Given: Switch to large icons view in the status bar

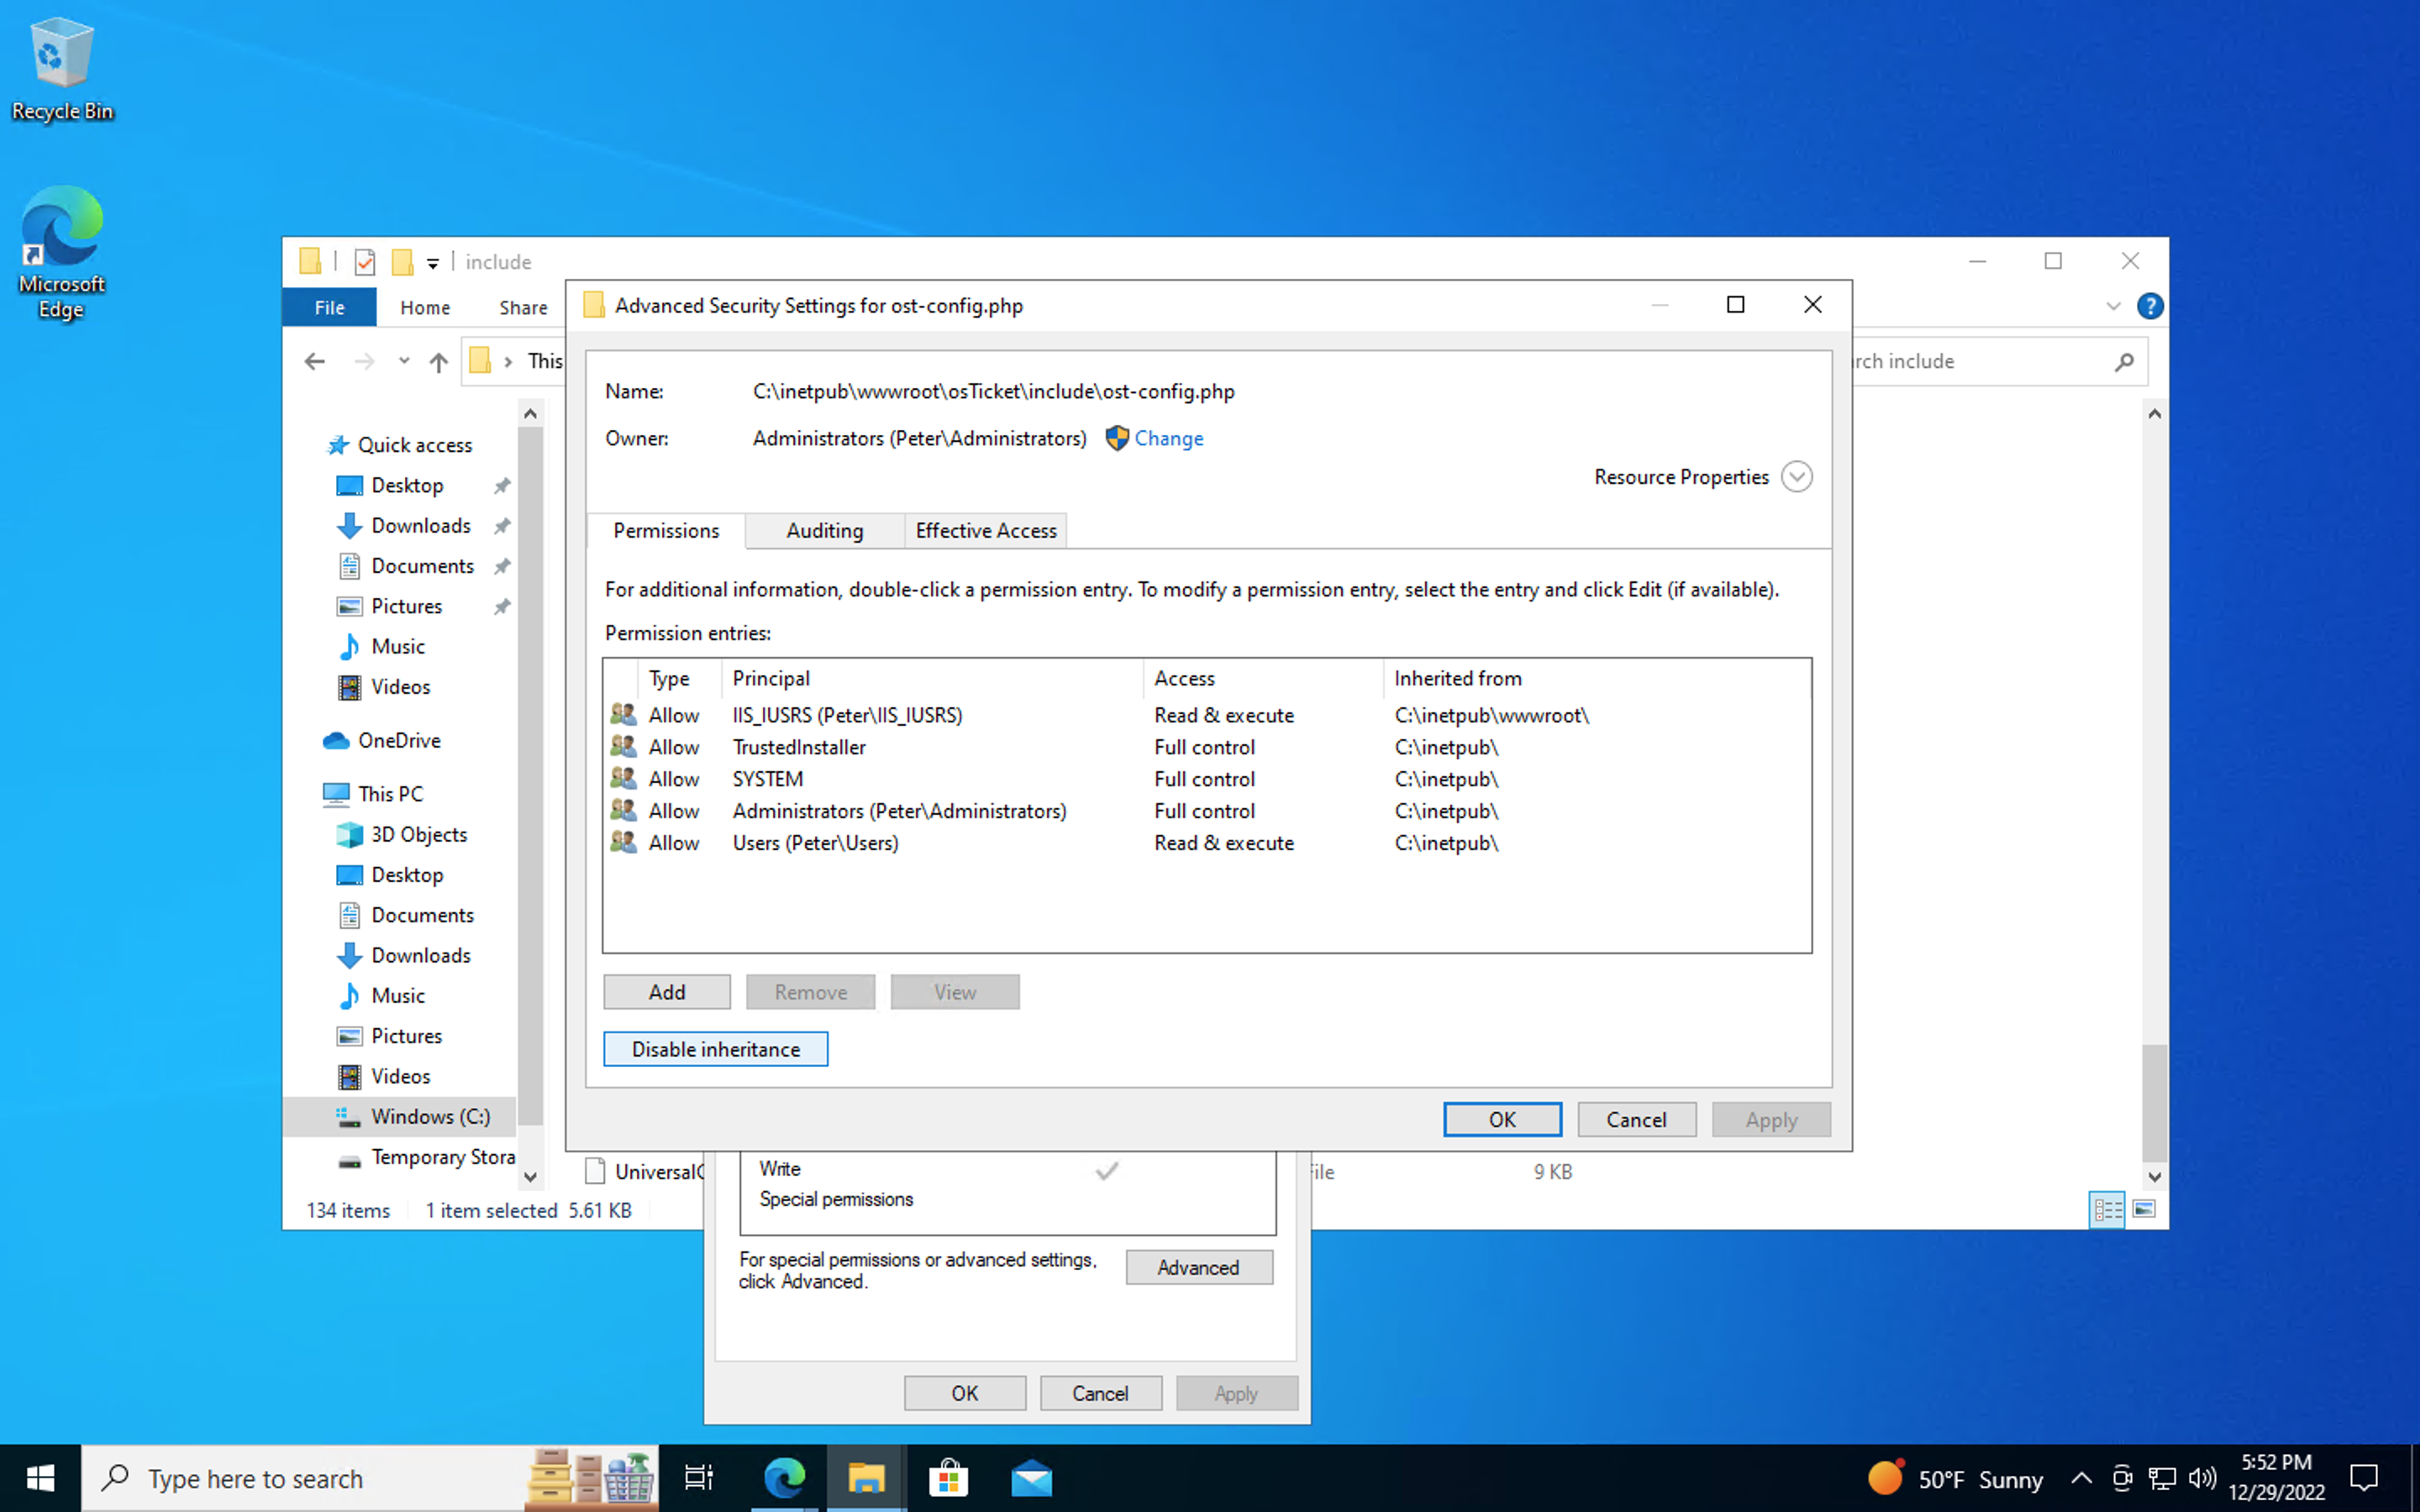Looking at the screenshot, I should pos(2144,1210).
